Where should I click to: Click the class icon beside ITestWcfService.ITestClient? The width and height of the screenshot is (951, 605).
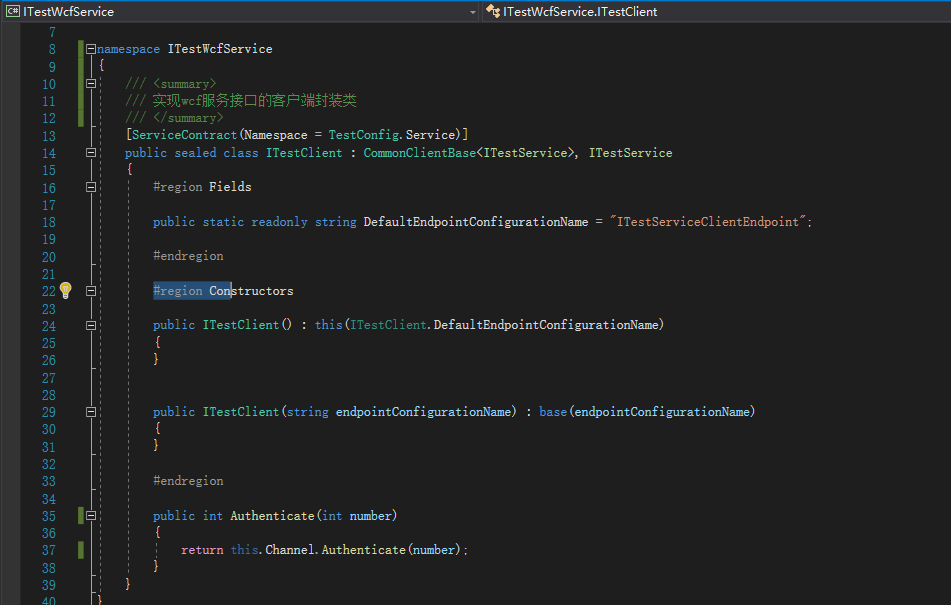pos(493,11)
